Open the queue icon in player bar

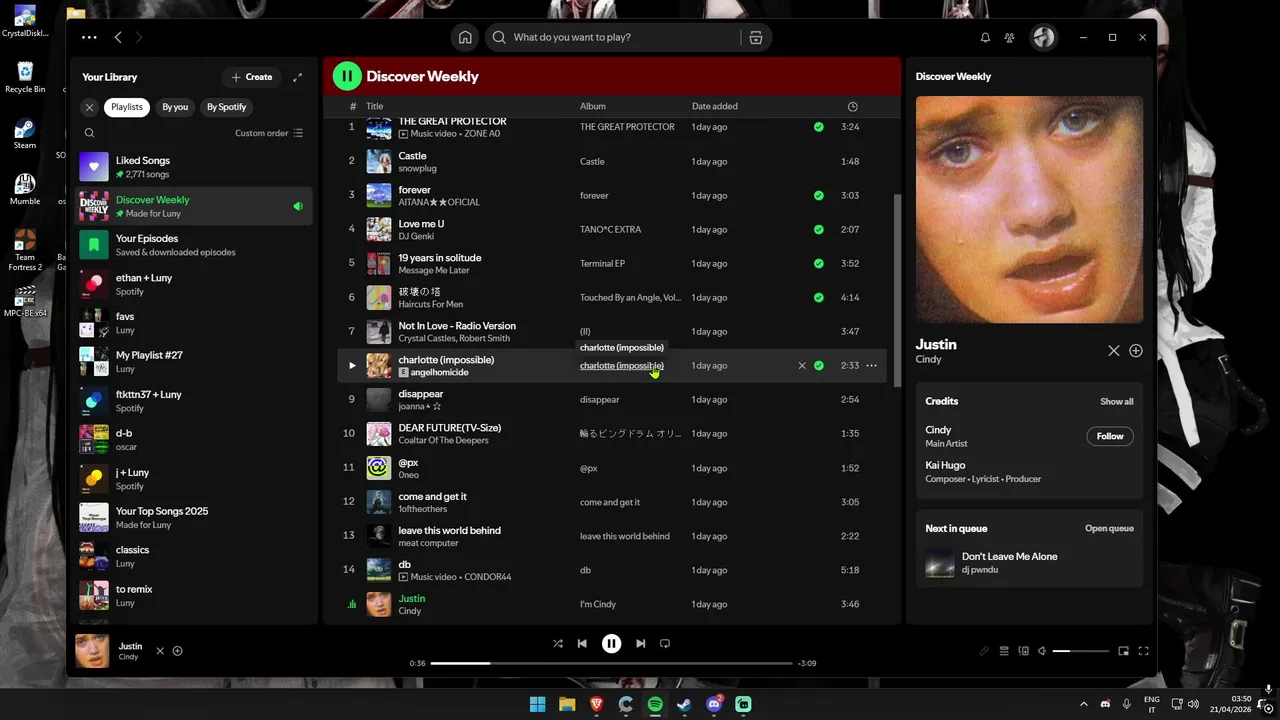(x=1004, y=651)
